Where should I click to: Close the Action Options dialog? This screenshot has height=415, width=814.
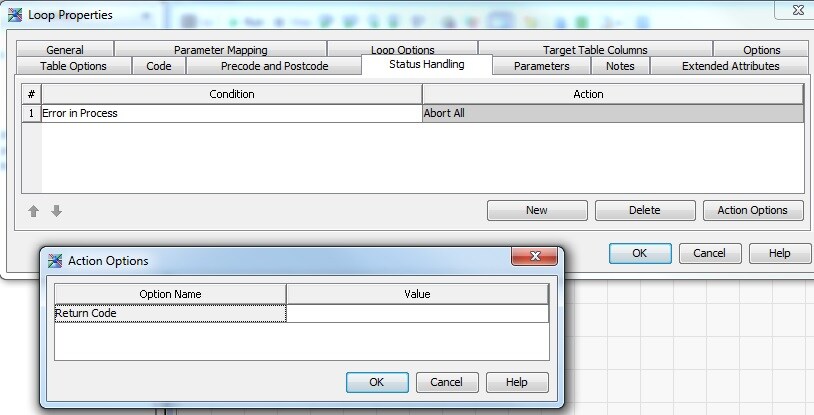[x=534, y=258]
